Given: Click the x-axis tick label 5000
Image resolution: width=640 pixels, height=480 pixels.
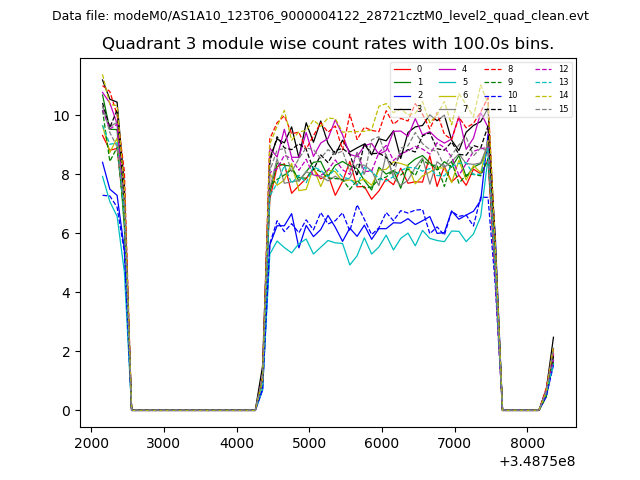Looking at the screenshot, I should (x=309, y=443).
